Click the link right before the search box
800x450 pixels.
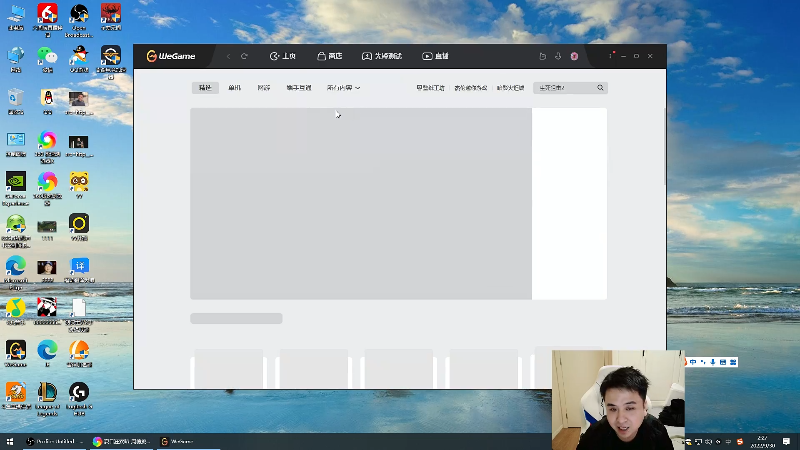(511, 88)
